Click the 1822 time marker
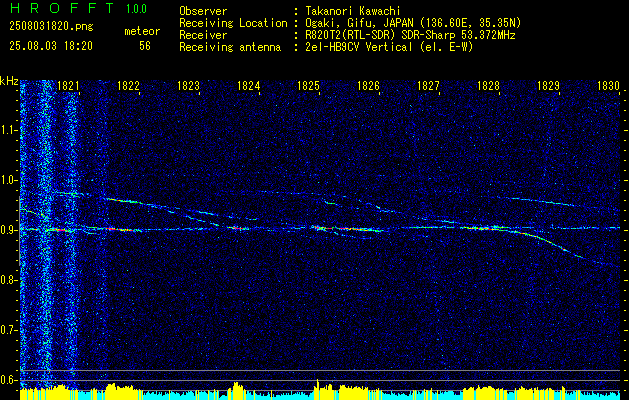The image size is (629, 400). 128,85
